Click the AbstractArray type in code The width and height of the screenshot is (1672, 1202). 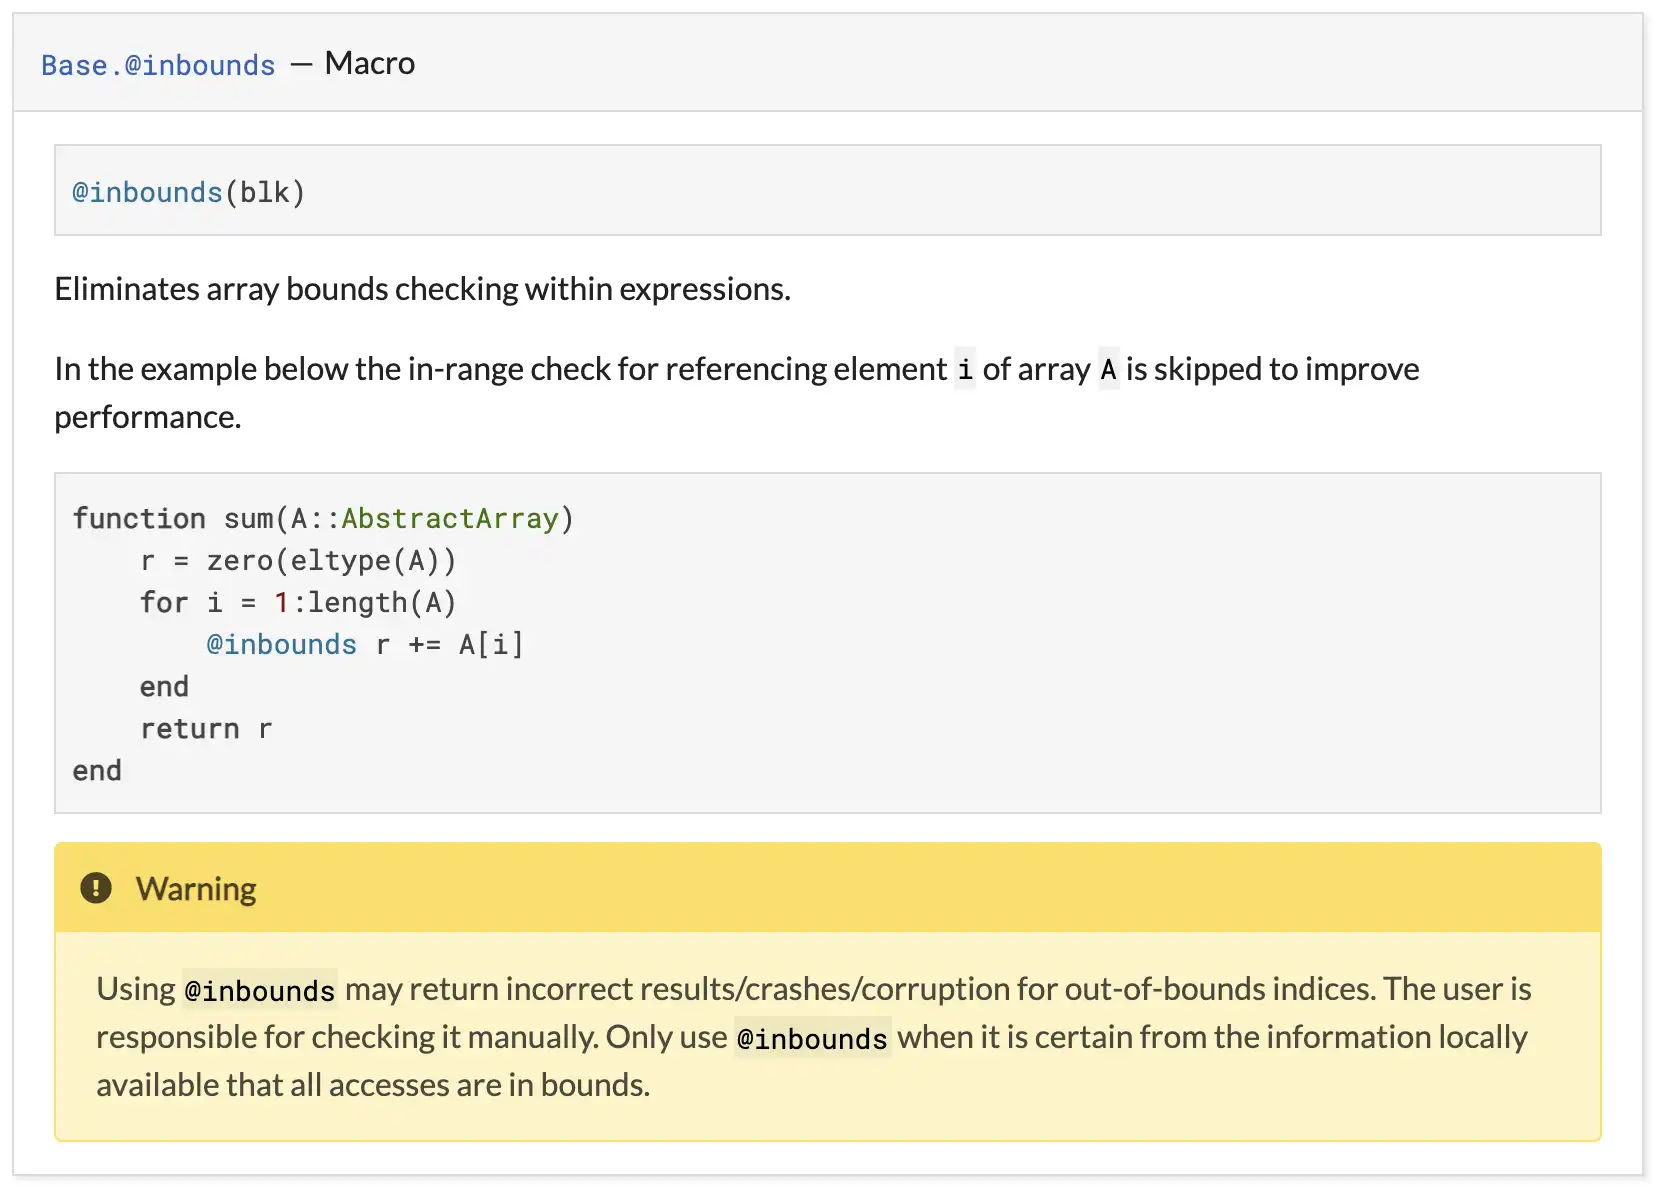coord(450,518)
